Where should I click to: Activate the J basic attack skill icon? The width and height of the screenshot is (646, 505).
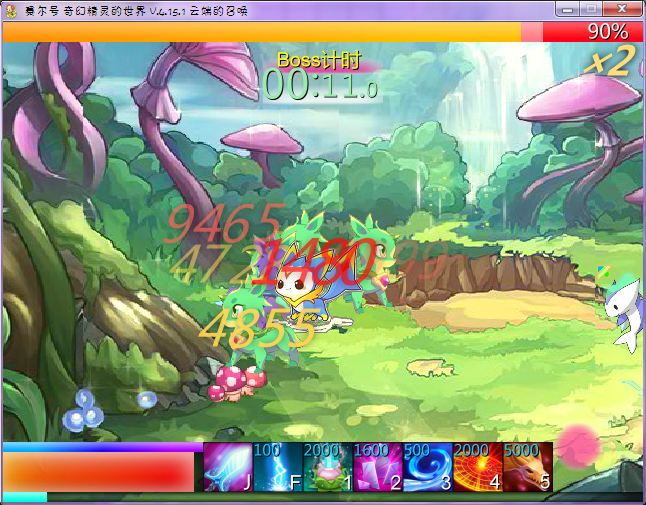(228, 467)
